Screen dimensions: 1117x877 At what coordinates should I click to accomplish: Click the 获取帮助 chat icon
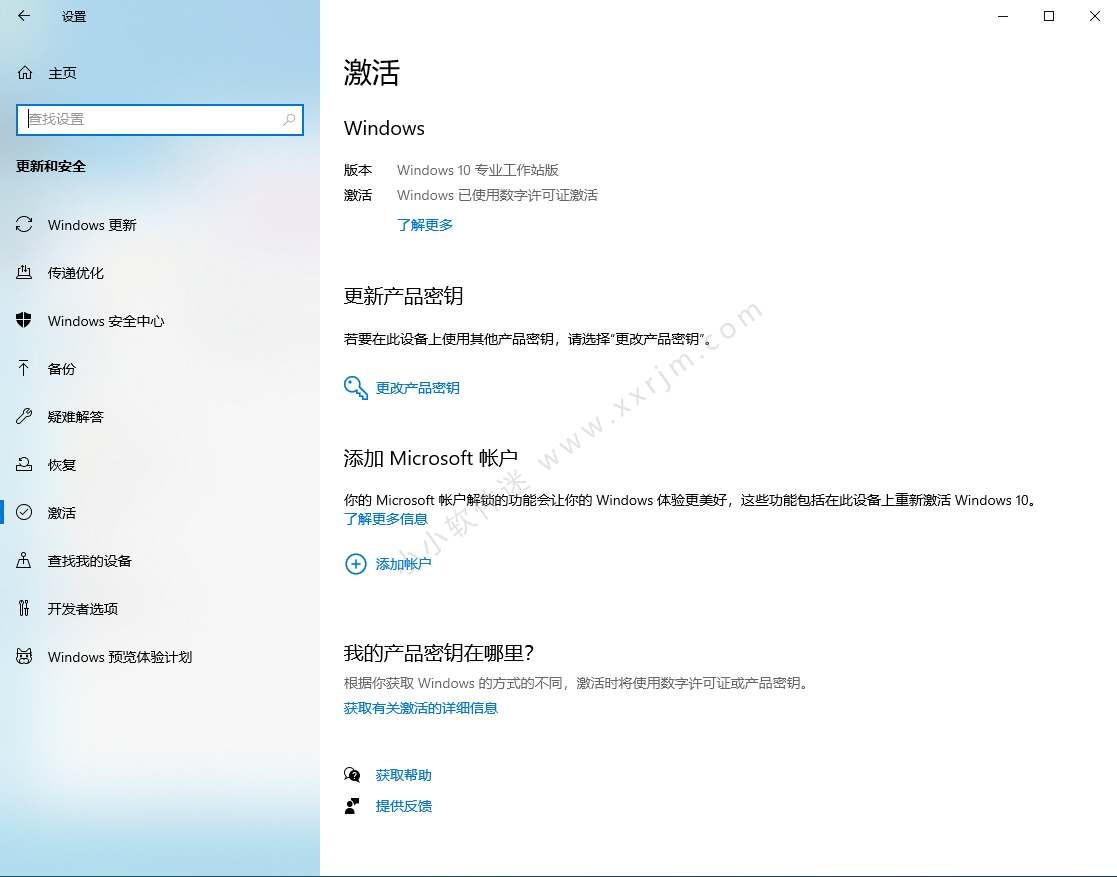coord(352,775)
